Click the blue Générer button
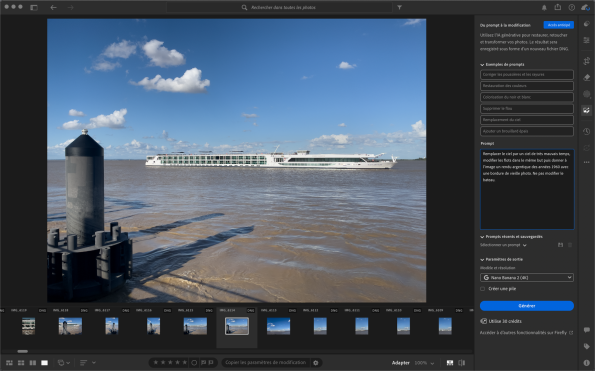595x371 pixels. (x=527, y=306)
